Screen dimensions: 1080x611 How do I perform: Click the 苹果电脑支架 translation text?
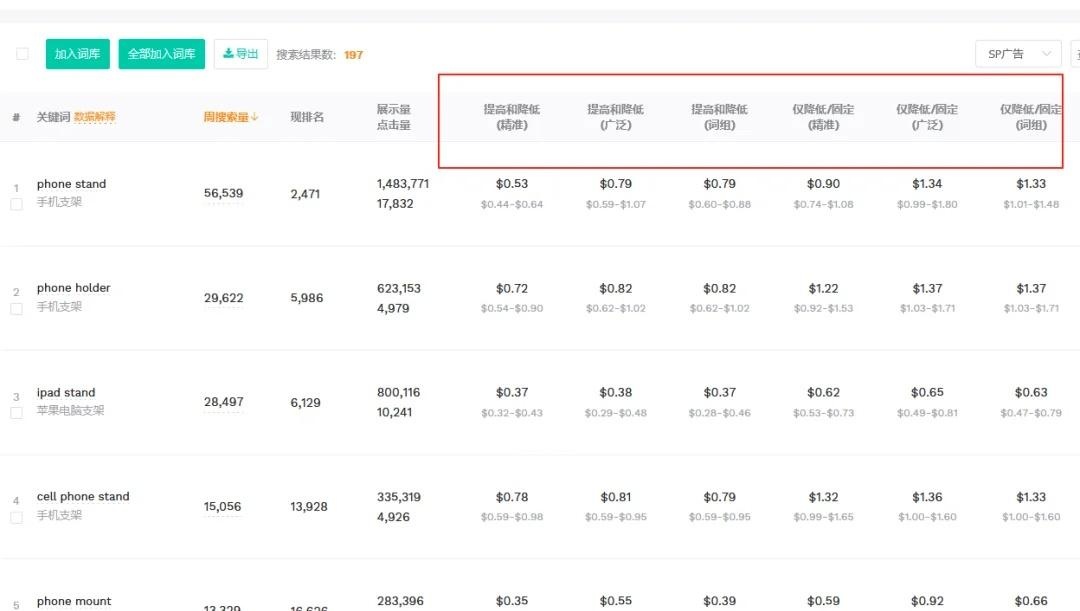70,411
